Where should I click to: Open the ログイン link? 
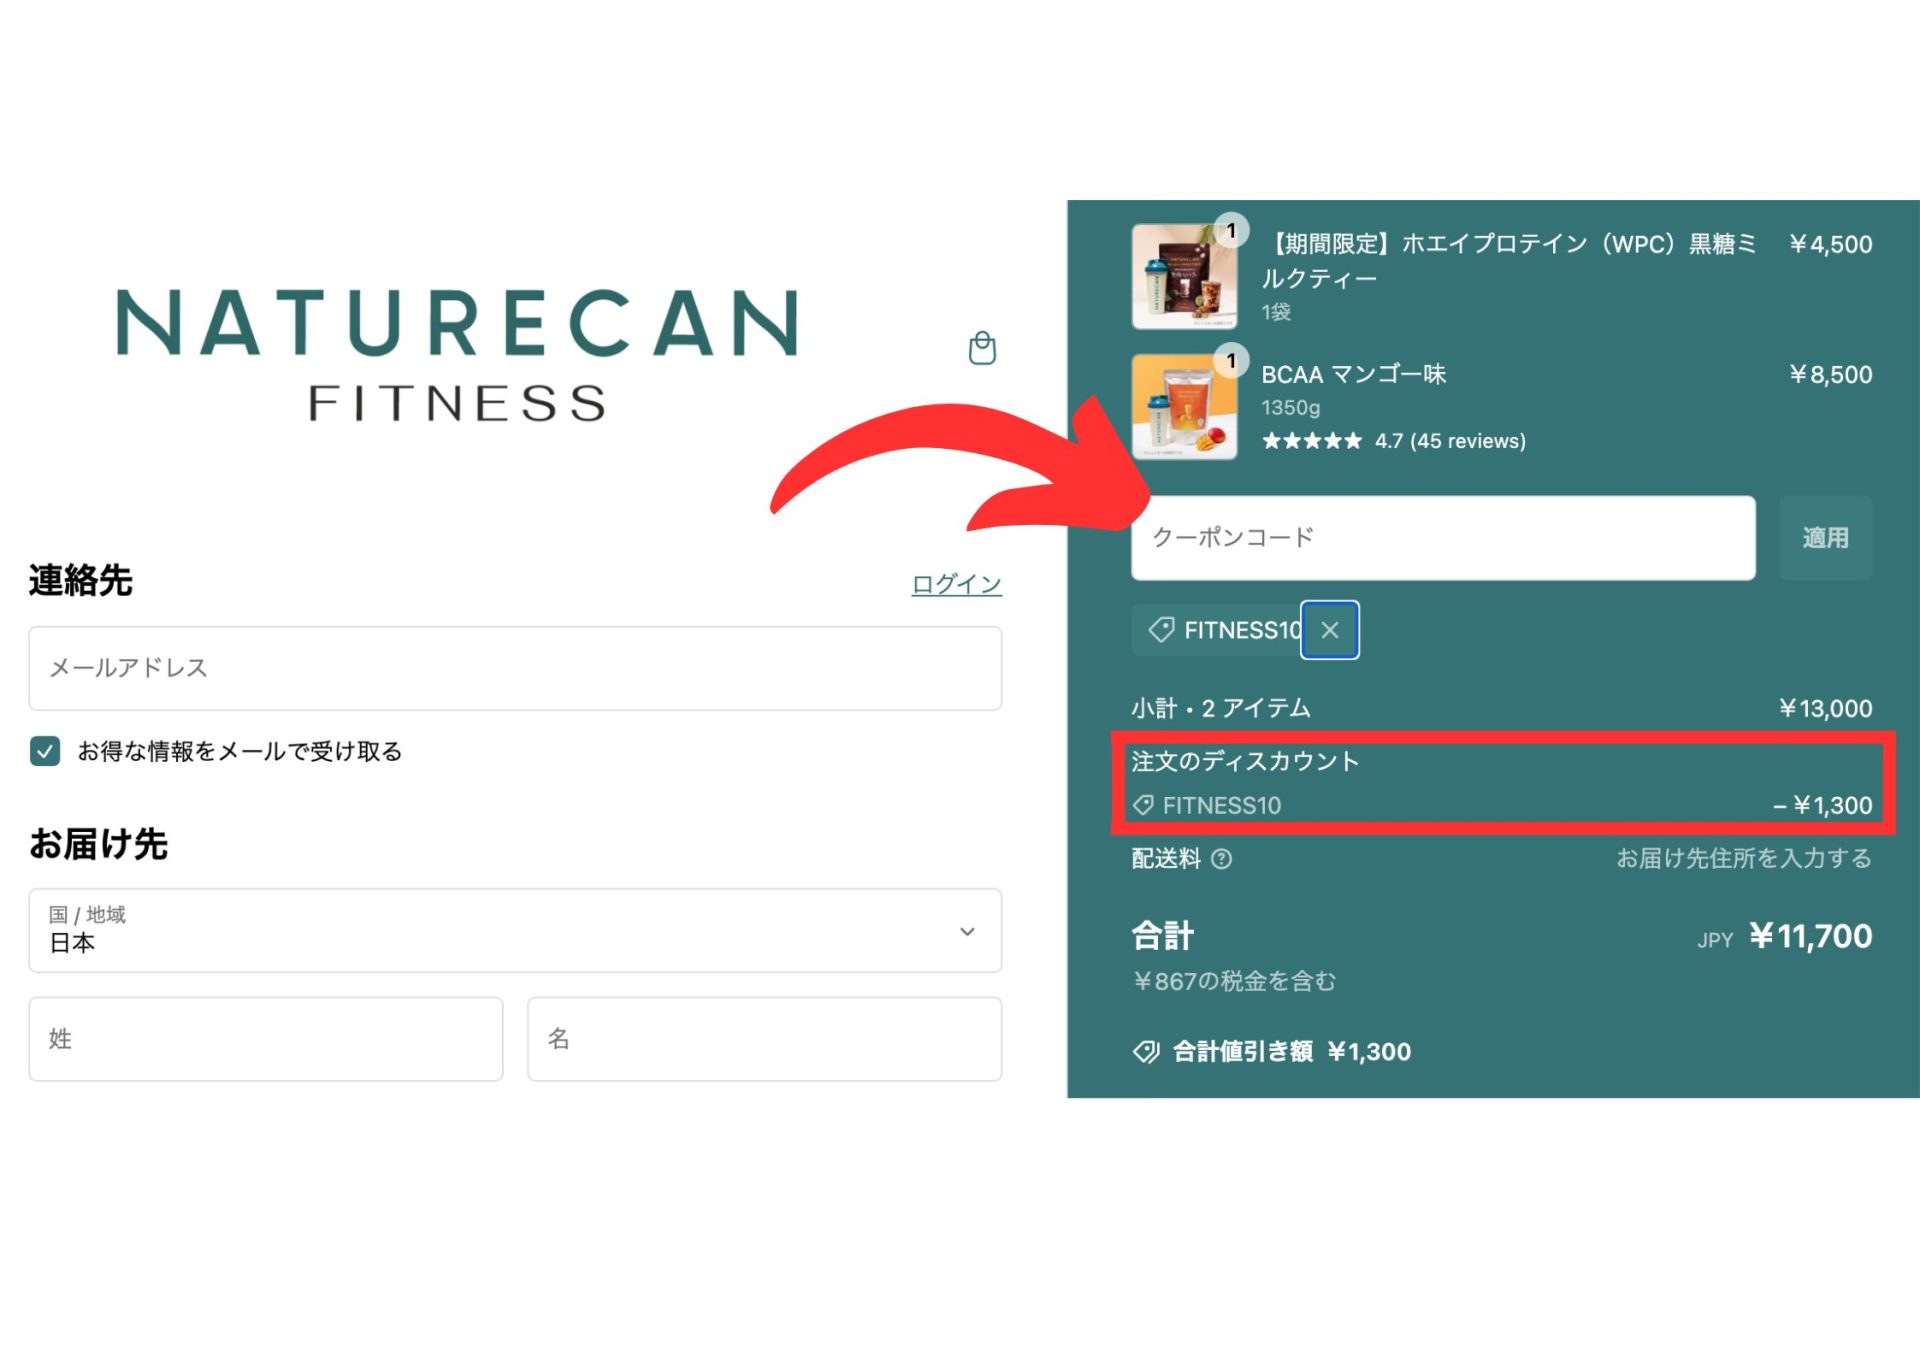coord(954,583)
